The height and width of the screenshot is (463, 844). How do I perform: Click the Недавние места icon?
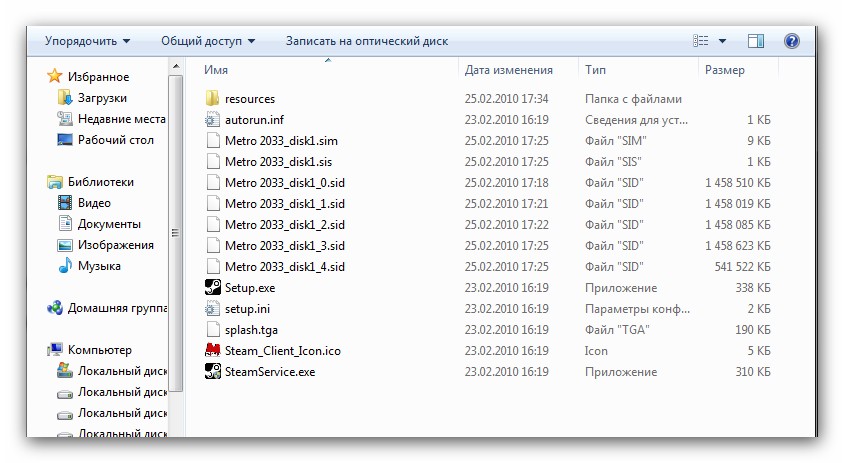pyautogui.click(x=65, y=119)
